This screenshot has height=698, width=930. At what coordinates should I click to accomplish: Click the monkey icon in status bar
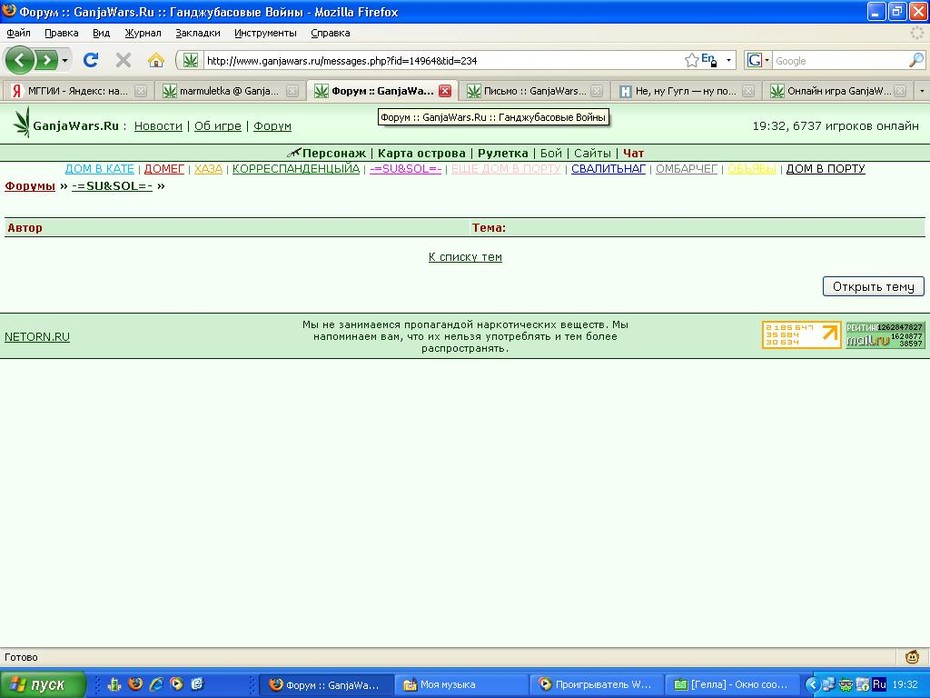click(x=912, y=657)
